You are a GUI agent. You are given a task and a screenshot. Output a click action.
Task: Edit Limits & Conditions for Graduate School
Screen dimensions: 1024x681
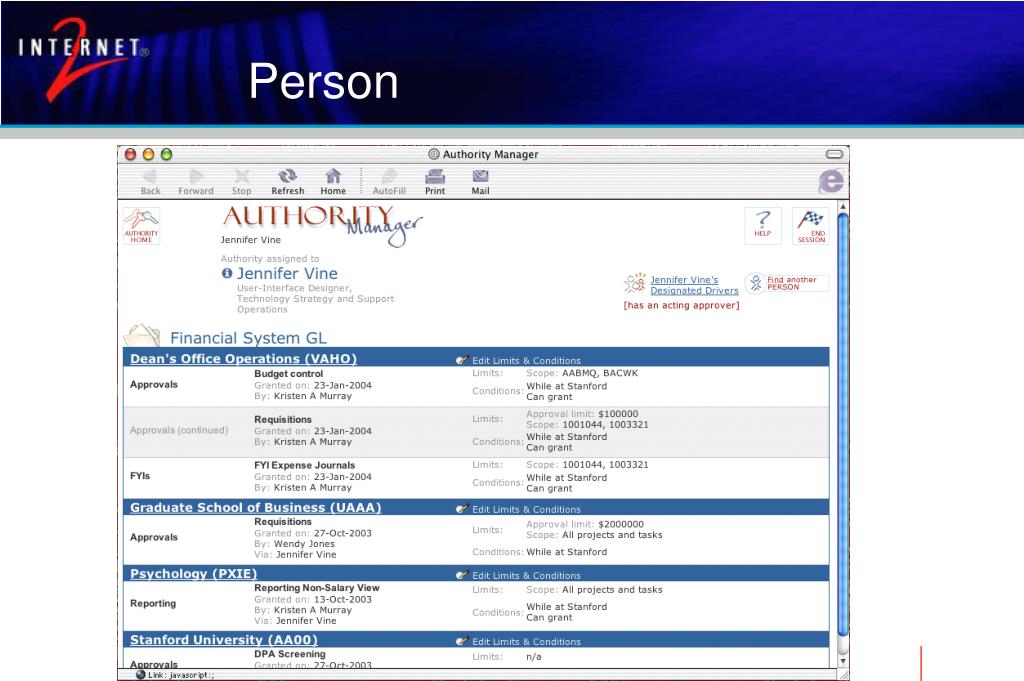[526, 509]
